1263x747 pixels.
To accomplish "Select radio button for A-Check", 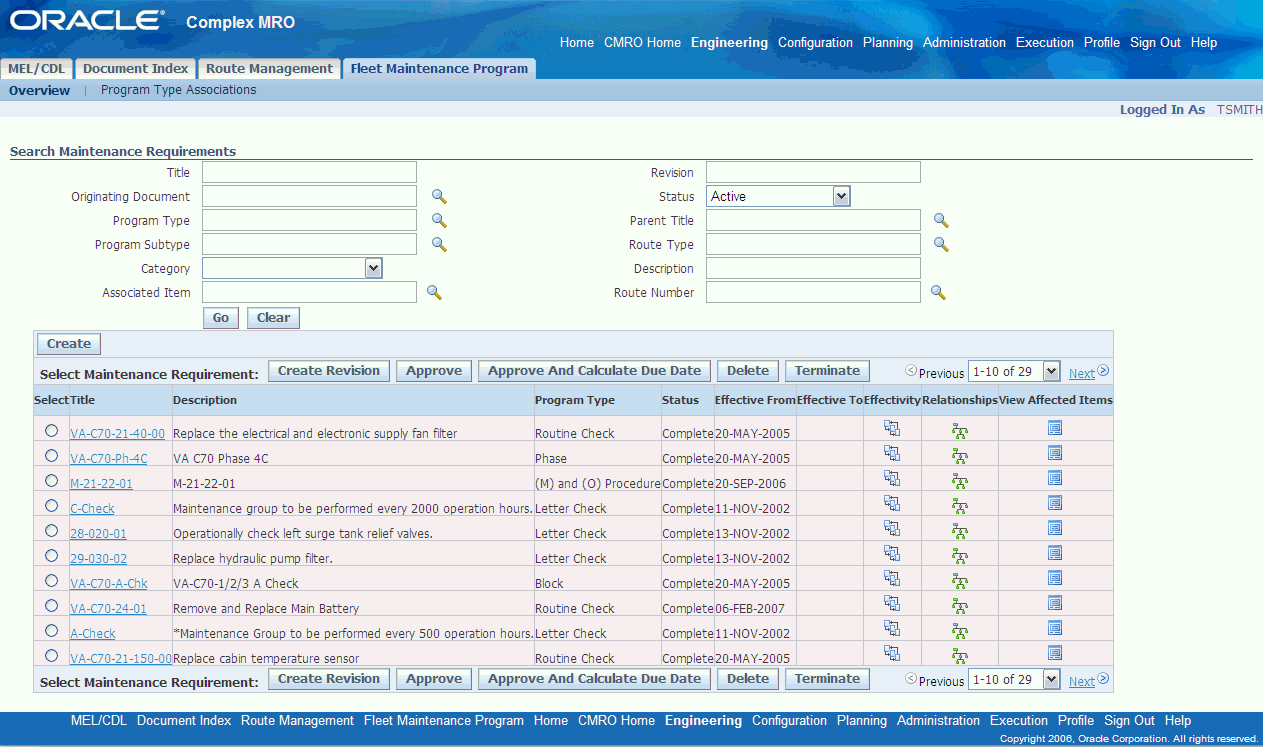I will (x=51, y=630).
